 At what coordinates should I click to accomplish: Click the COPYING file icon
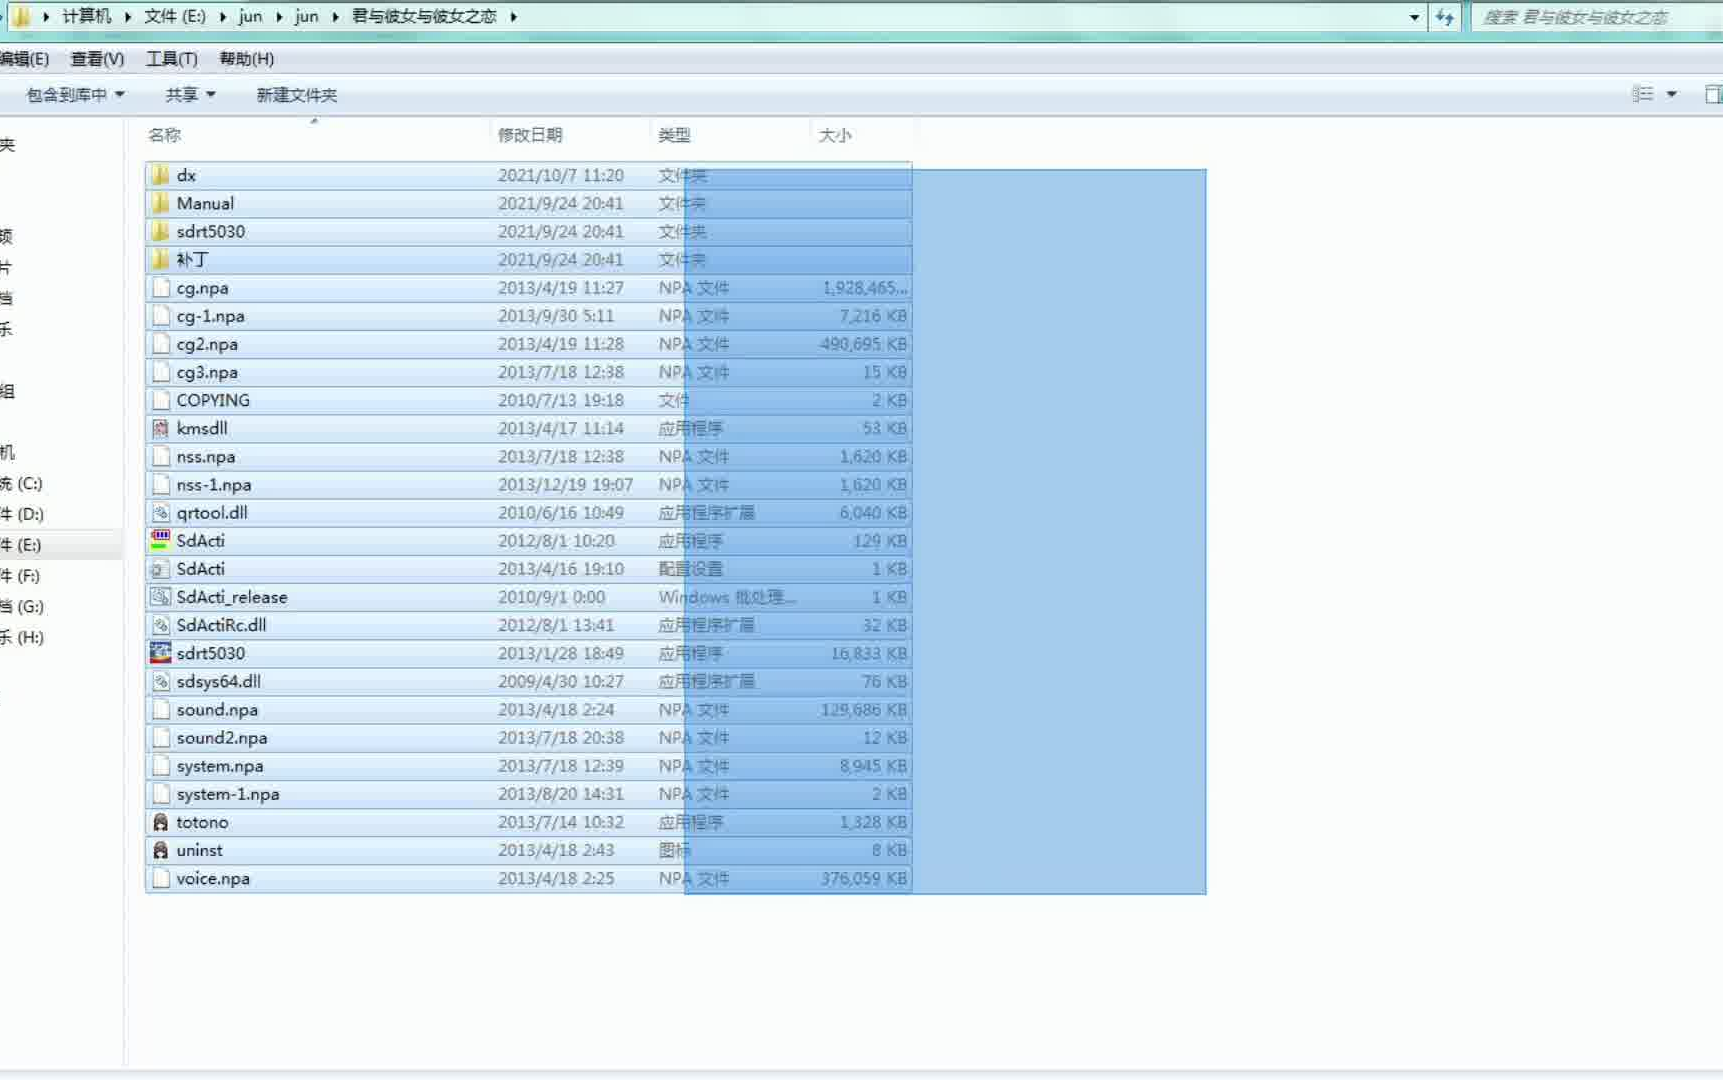tap(160, 400)
